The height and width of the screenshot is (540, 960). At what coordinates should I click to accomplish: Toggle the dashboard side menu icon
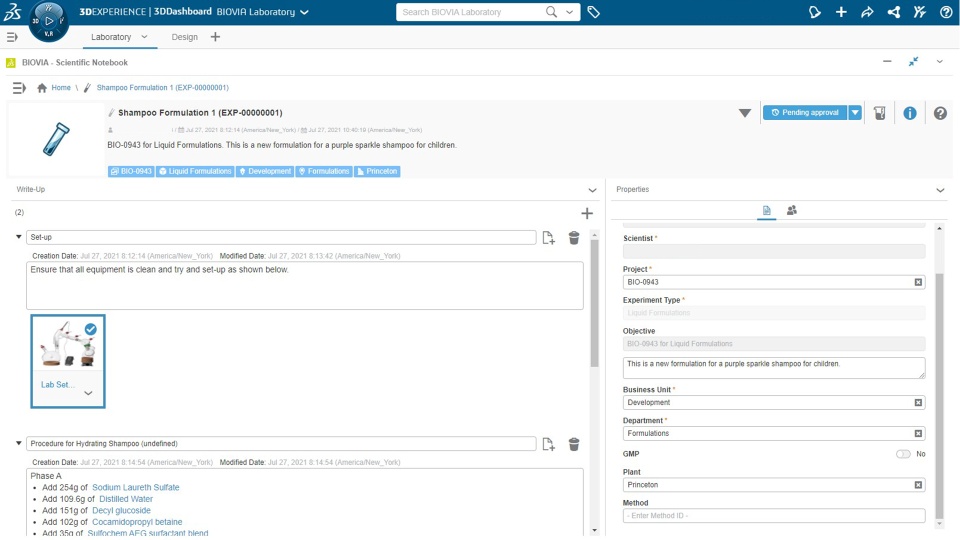tap(12, 37)
